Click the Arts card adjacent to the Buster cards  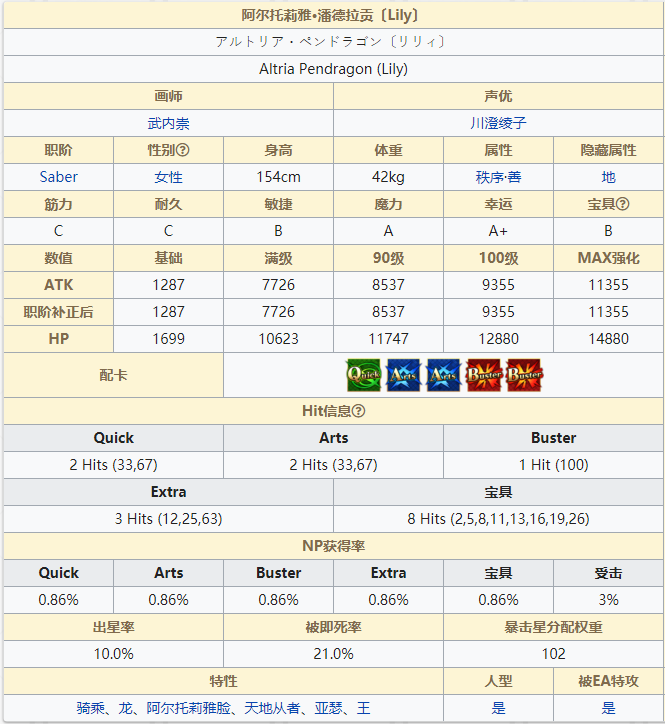[444, 375]
